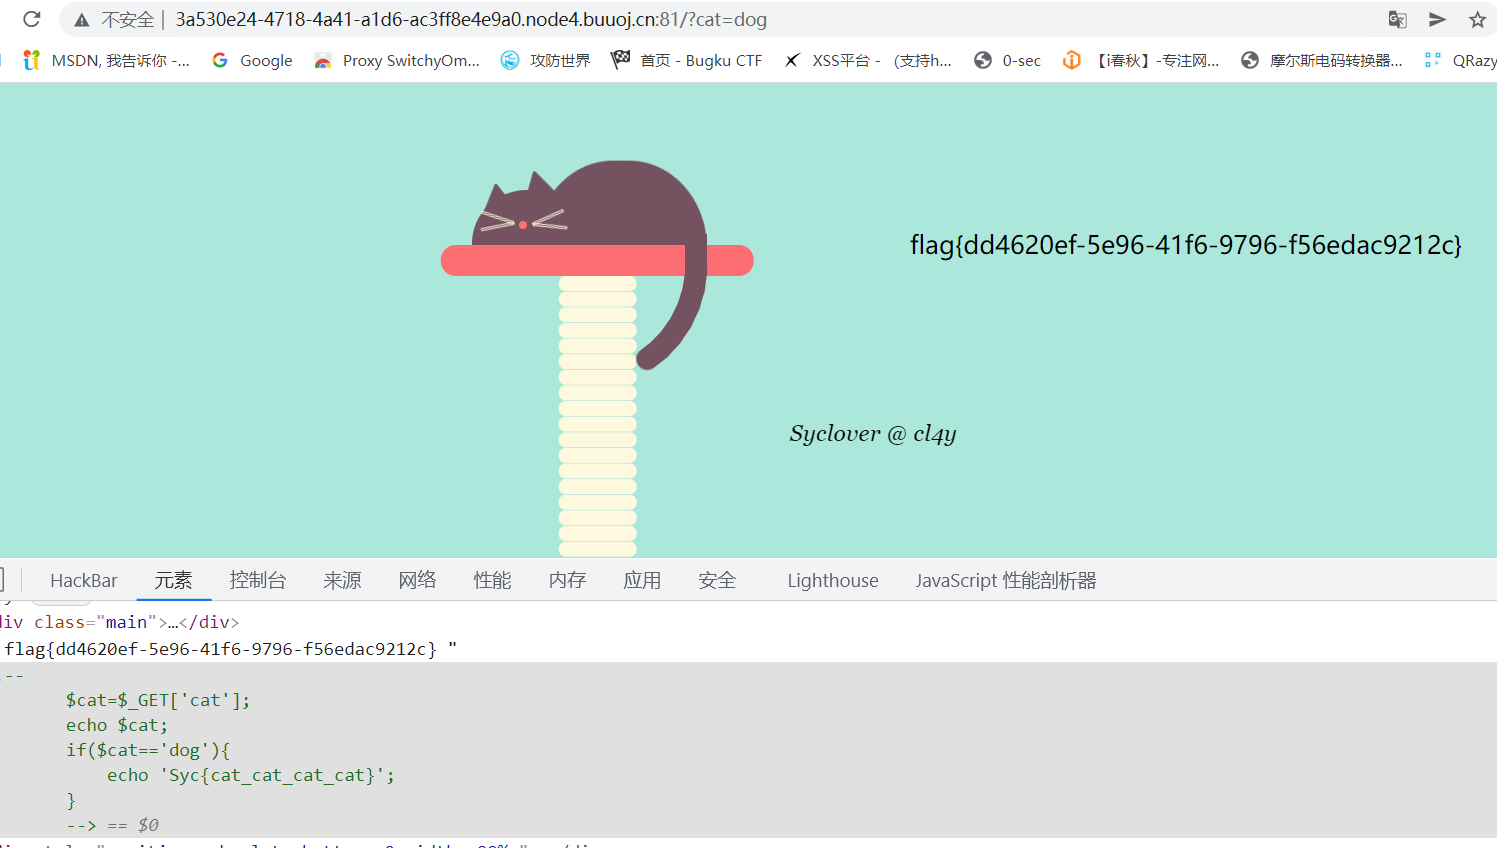Switch to the 控制台 console tab
This screenshot has height=848, width=1497.
coord(257,580)
